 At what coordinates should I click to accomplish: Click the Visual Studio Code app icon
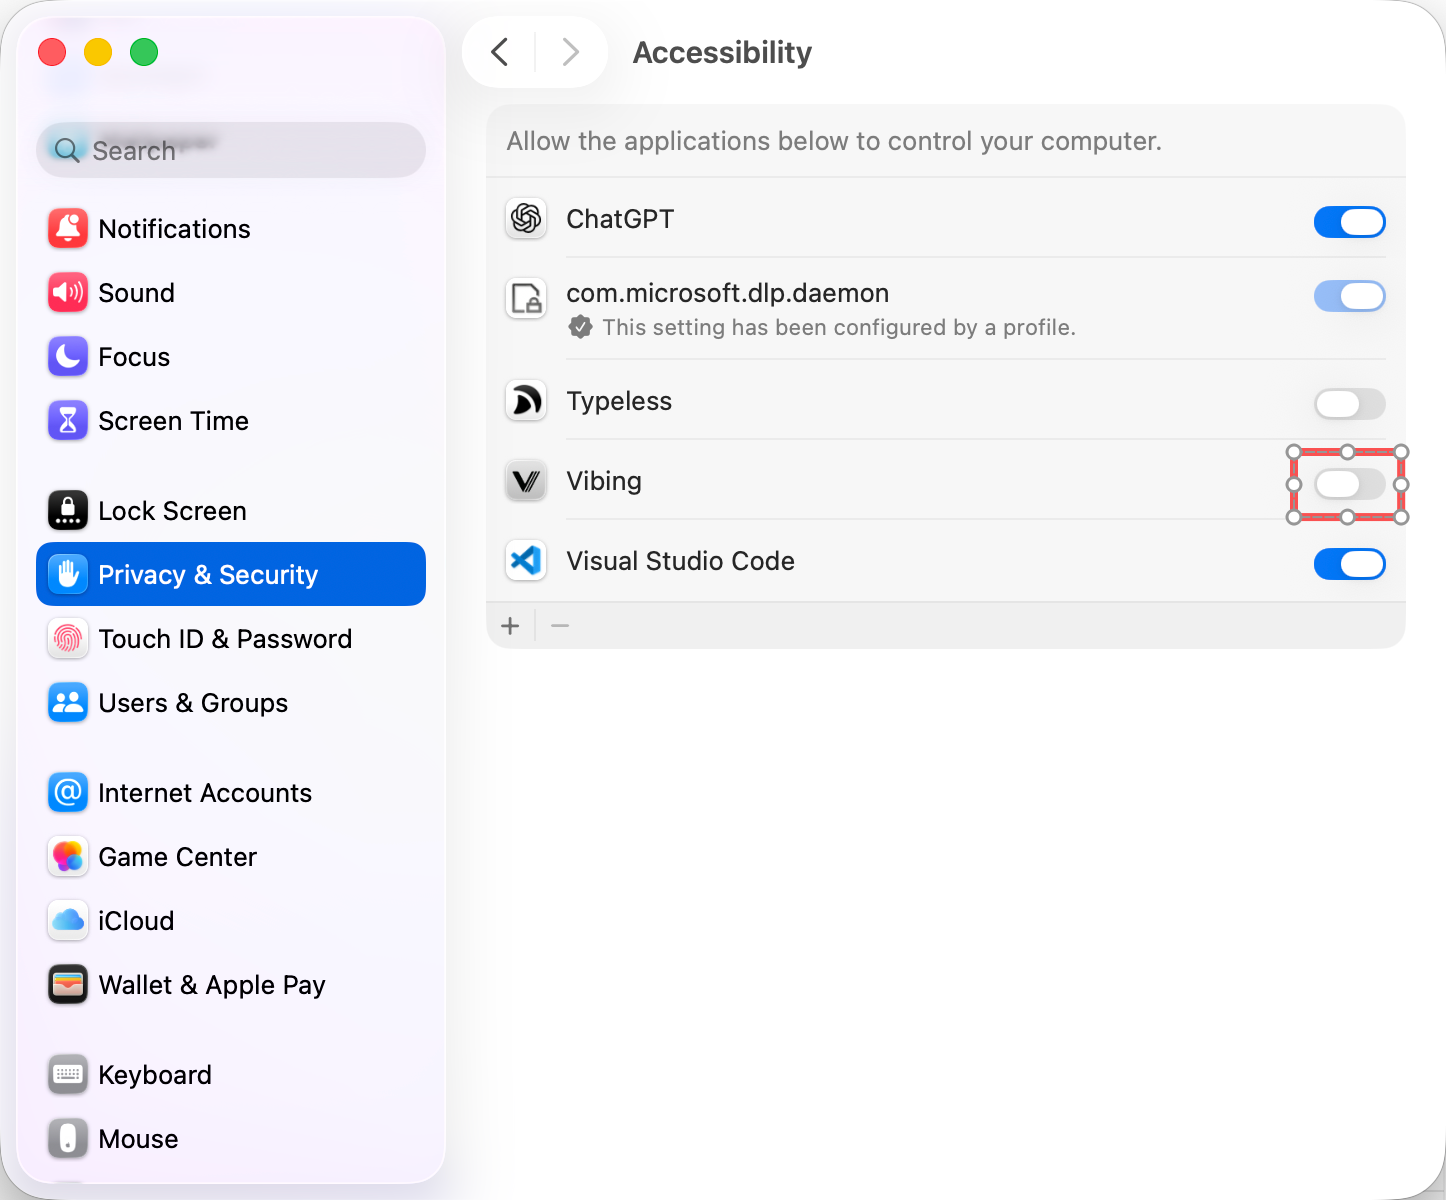point(525,561)
